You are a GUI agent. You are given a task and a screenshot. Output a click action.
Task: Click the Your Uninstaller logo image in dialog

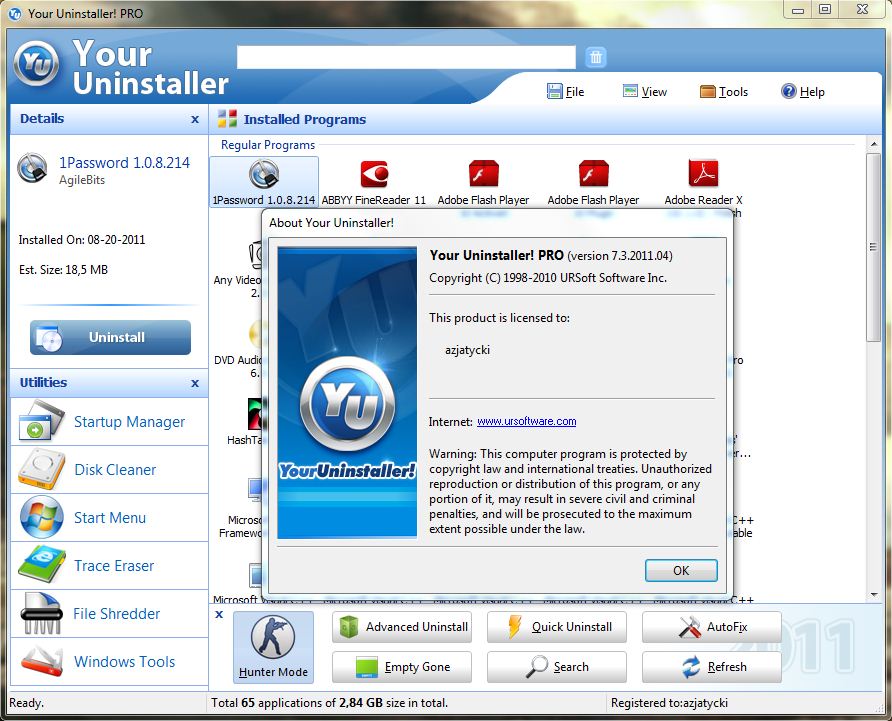347,393
